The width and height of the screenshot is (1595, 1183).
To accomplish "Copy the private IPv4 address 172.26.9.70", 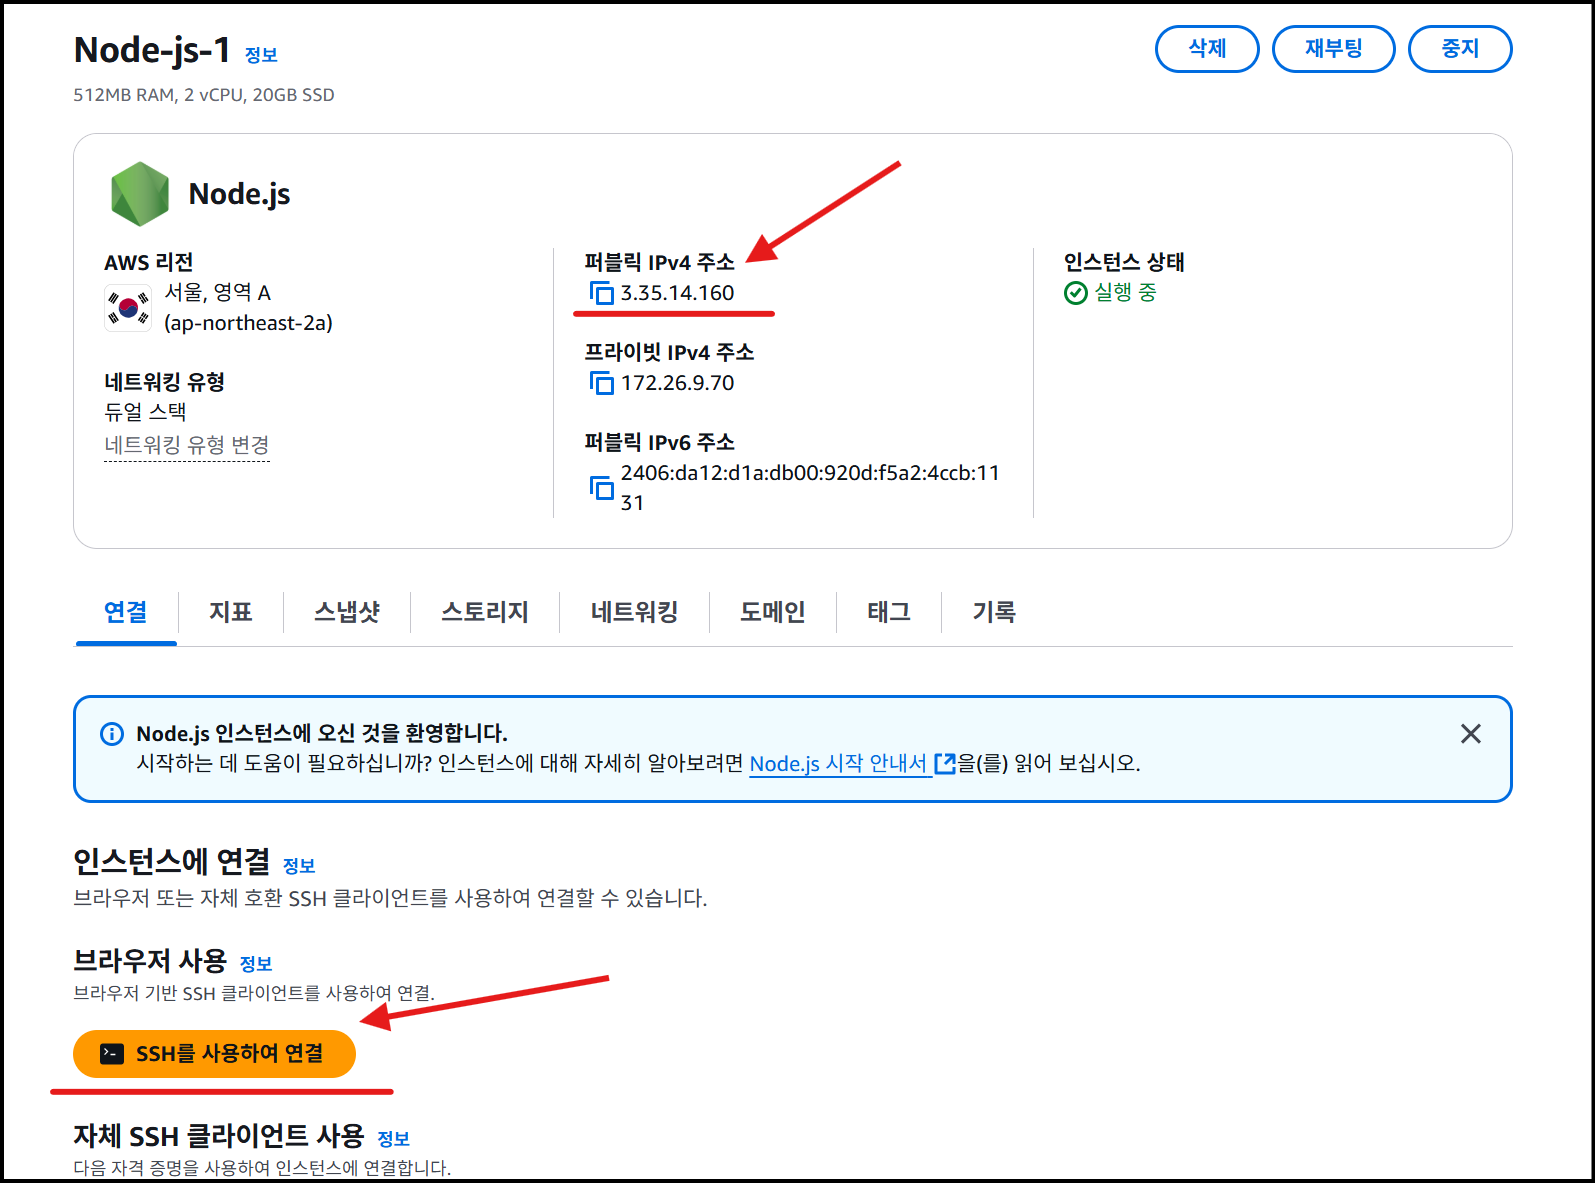I will [602, 383].
